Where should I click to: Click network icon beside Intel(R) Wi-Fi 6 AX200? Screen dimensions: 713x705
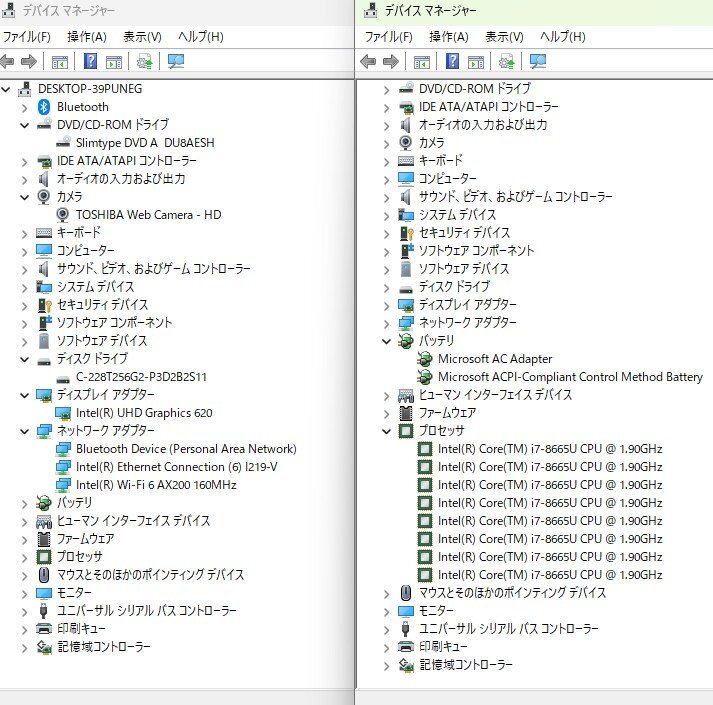tap(63, 485)
